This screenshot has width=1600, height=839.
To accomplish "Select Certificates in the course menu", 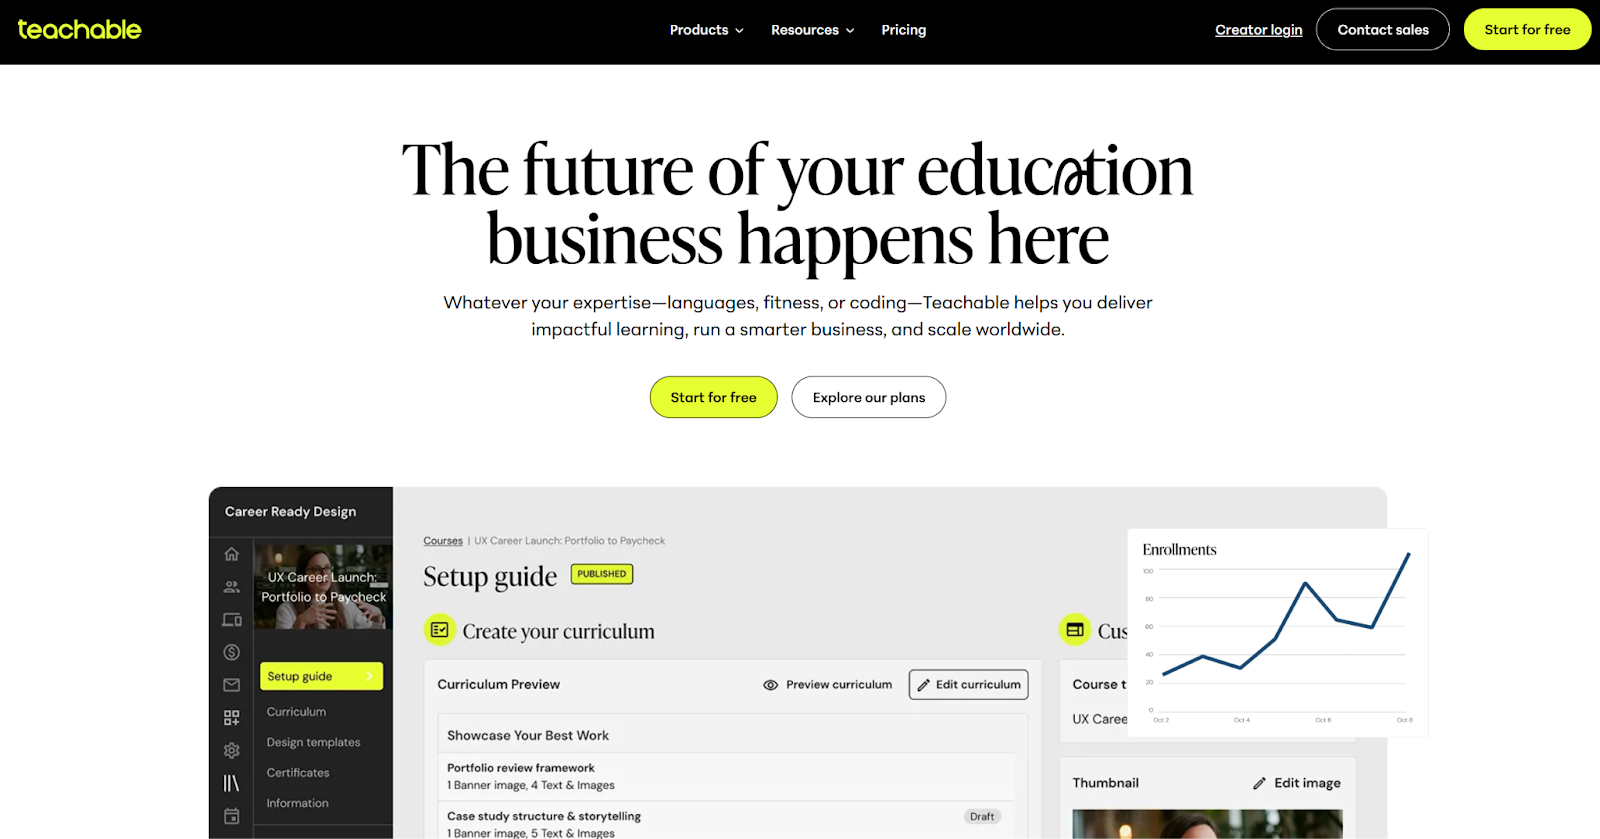I will point(297,772).
